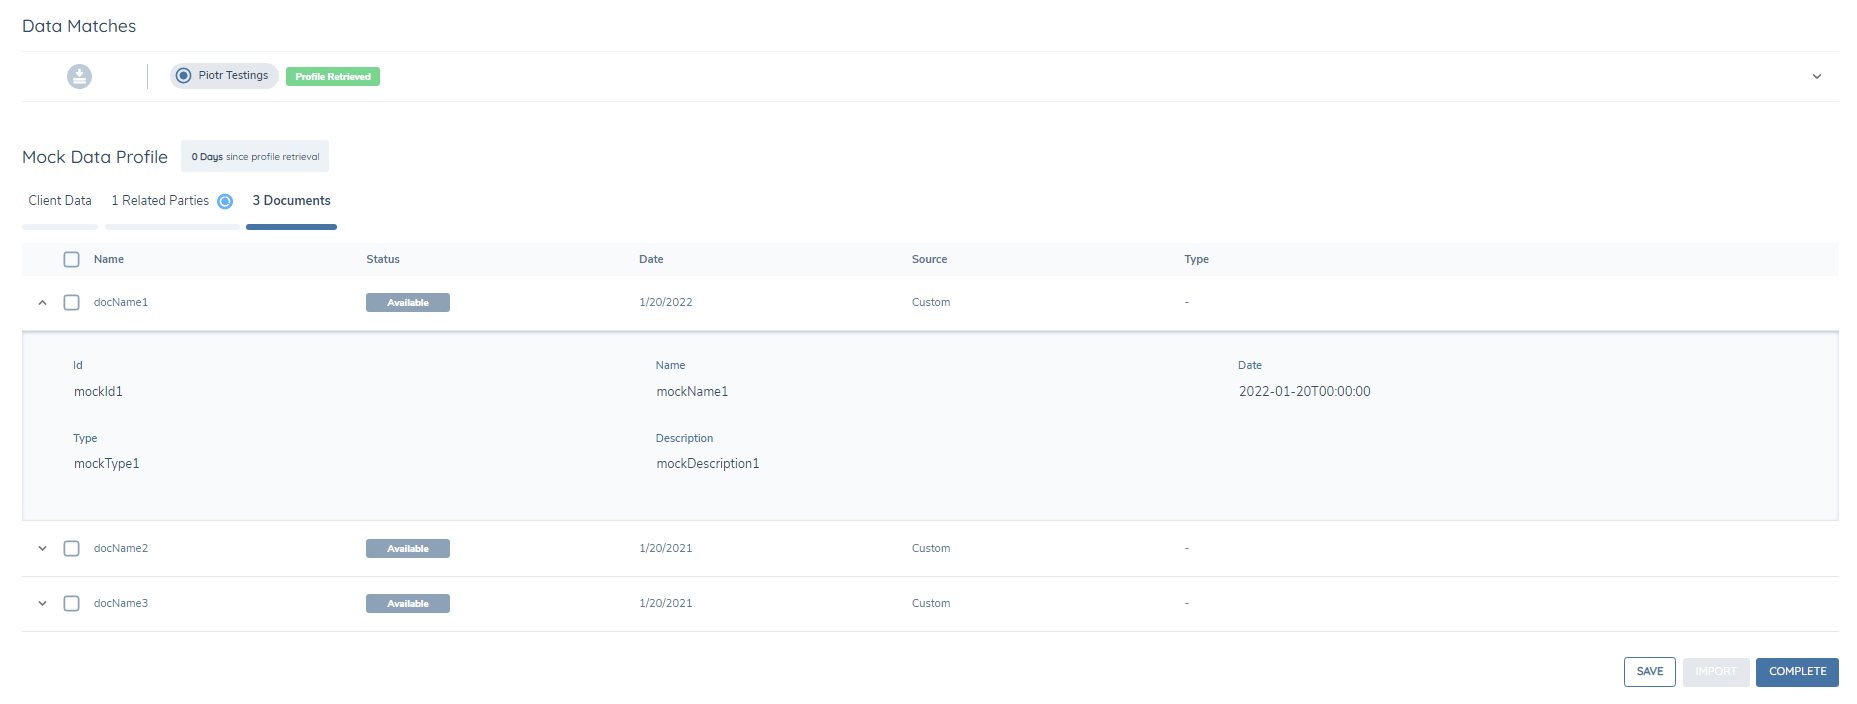Click the Custom source for docName3
This screenshot has width=1857, height=704.
click(931, 603)
